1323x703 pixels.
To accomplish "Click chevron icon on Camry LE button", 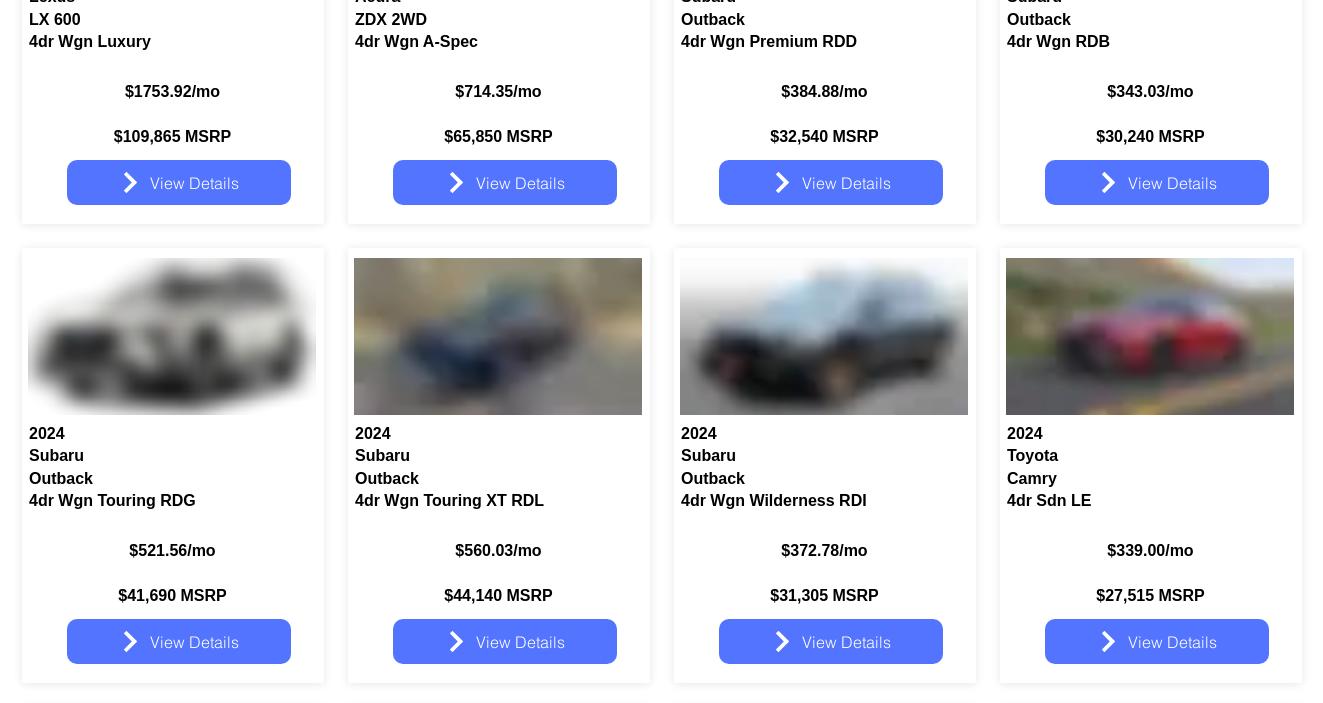I will click(1108, 642).
